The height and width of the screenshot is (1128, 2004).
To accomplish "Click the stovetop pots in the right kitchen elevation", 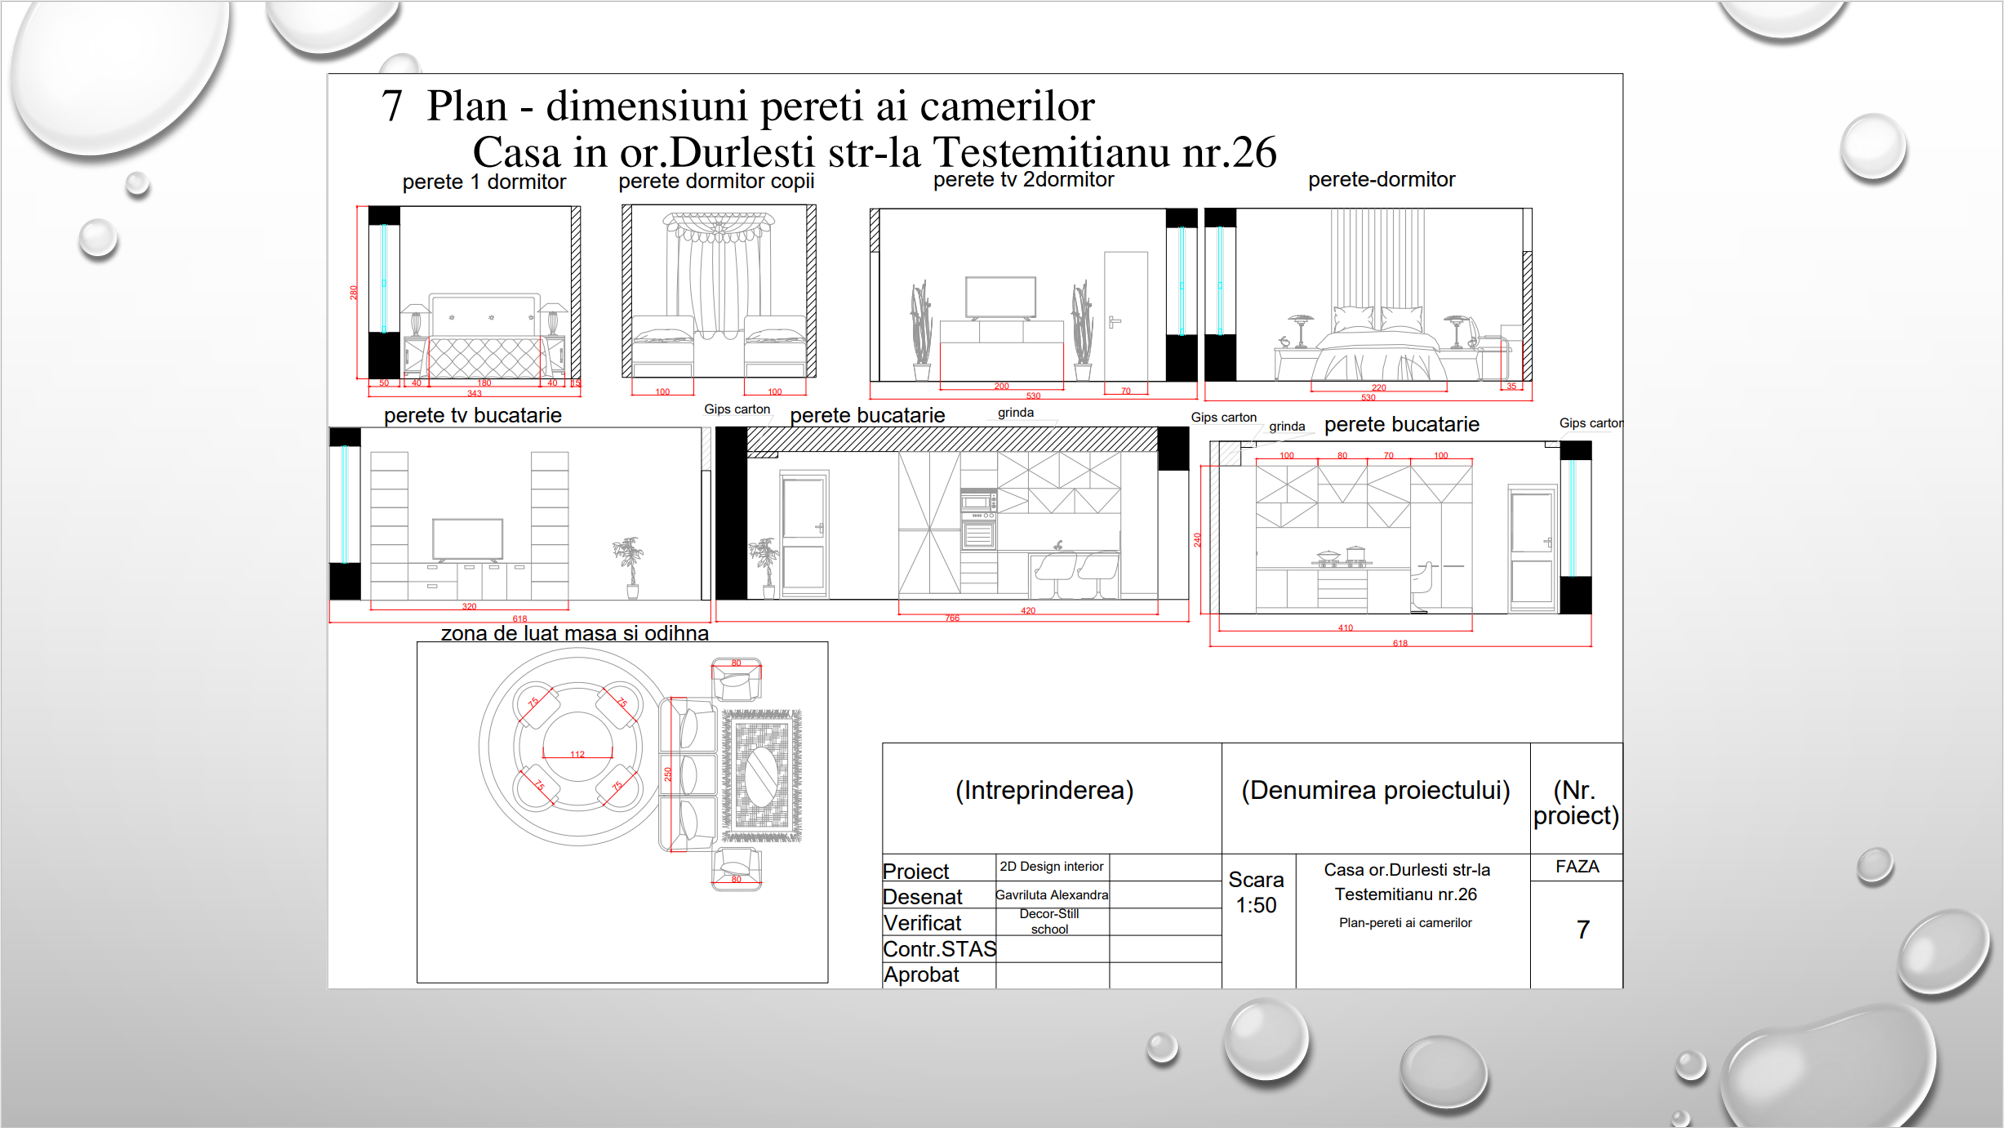I will (1342, 556).
